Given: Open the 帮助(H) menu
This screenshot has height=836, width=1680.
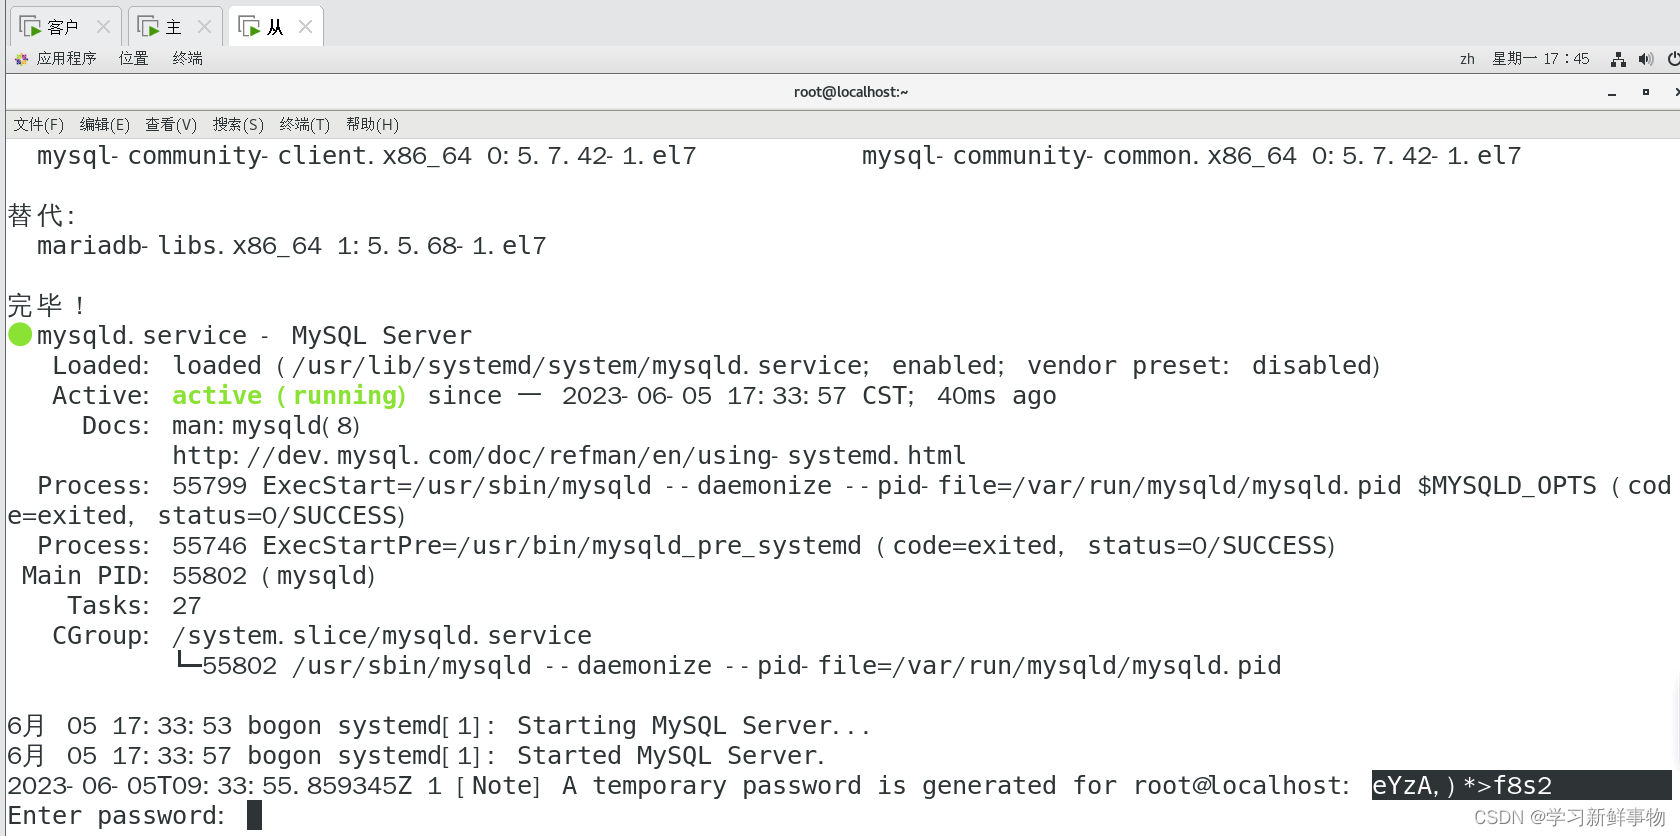Looking at the screenshot, I should tap(371, 124).
